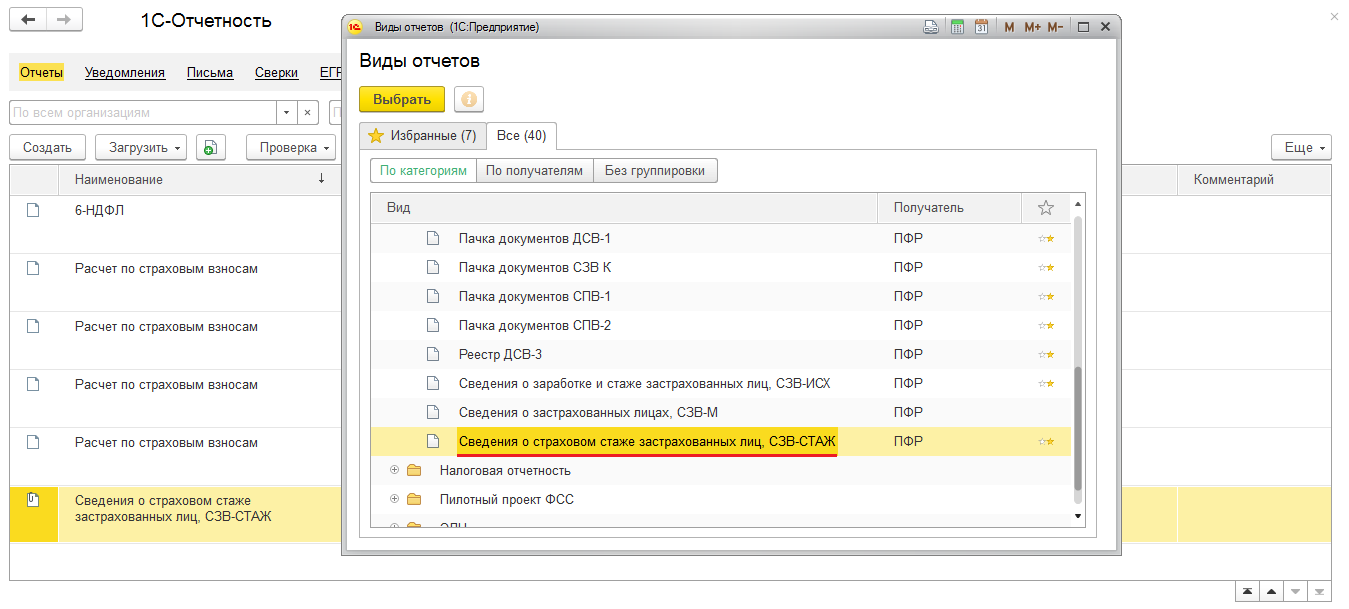Toggle favorite star for Реестр ДСВ-3

[1046, 354]
